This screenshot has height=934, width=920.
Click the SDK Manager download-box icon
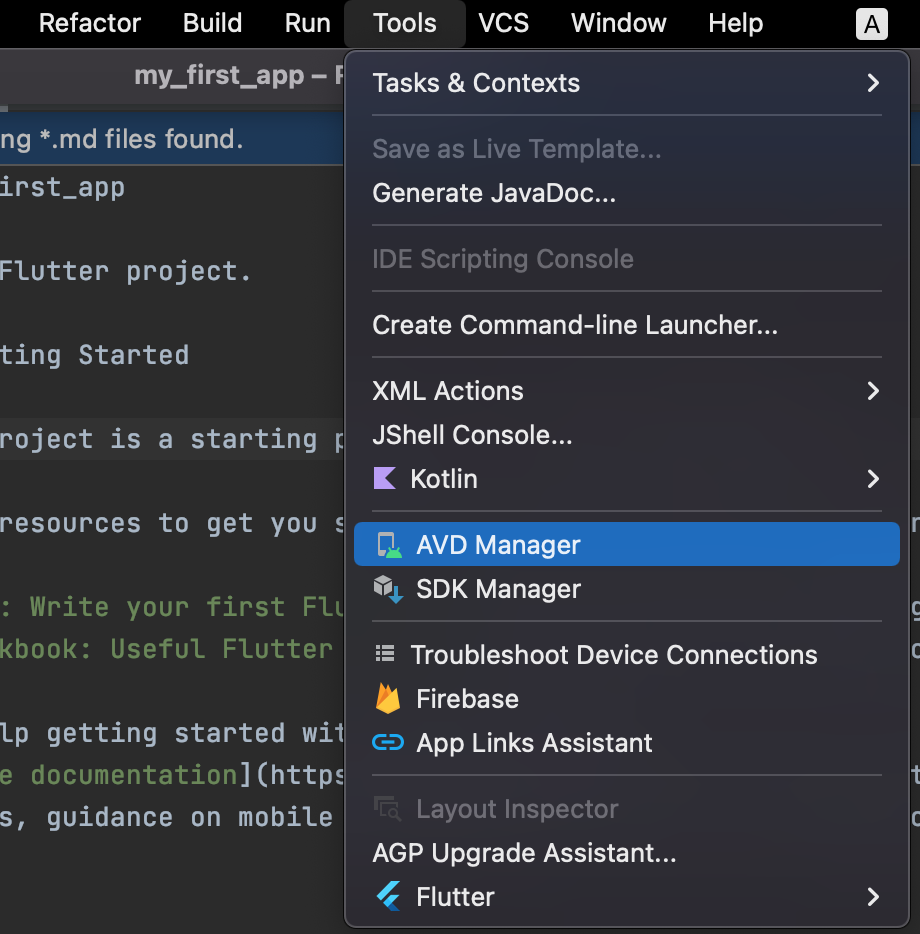388,589
